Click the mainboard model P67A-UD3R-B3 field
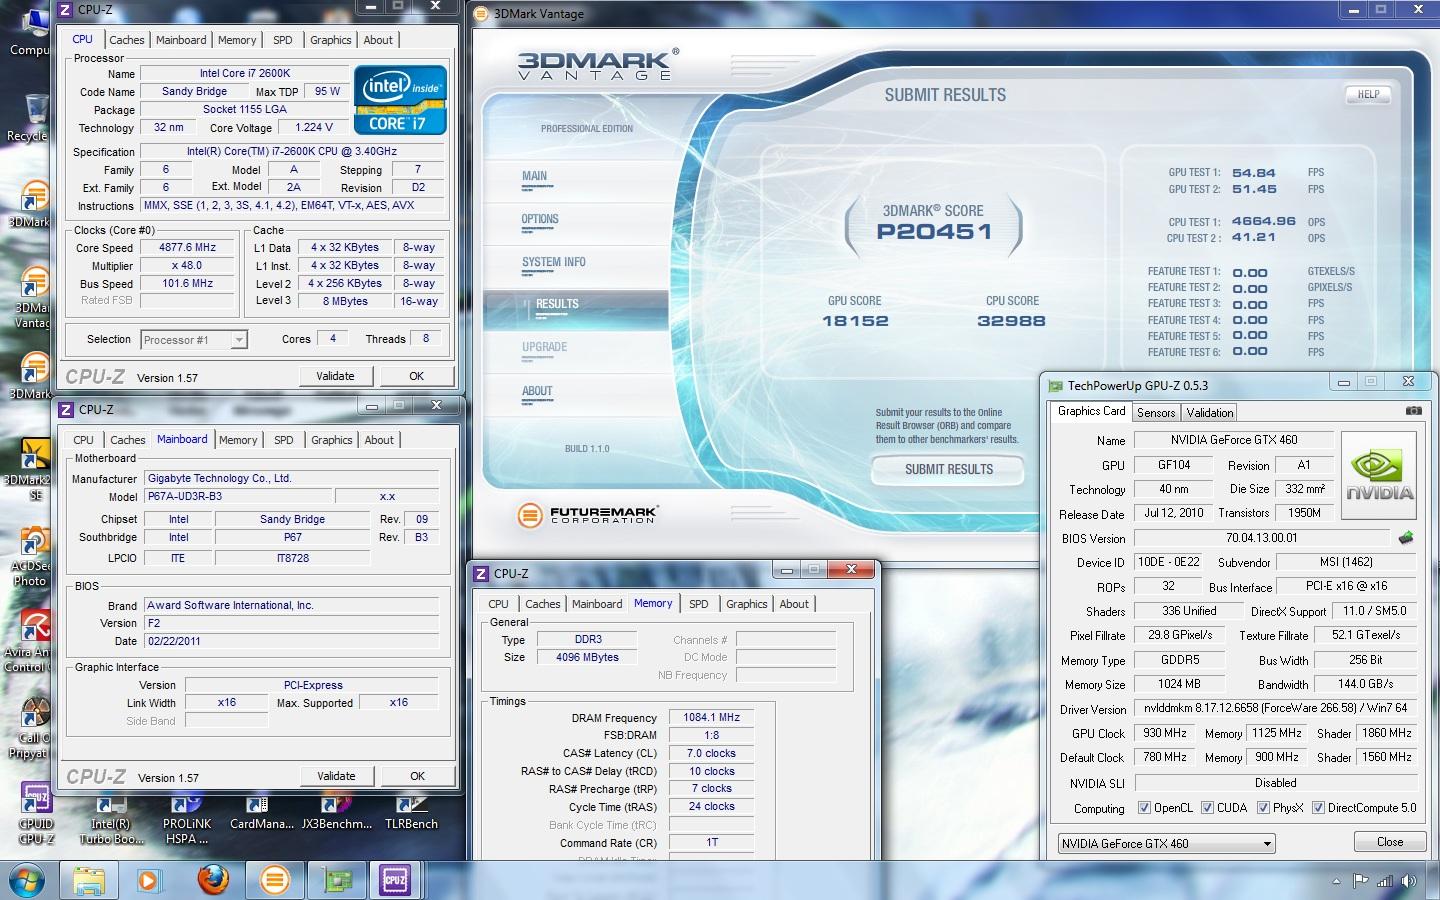This screenshot has width=1440, height=900. 238,497
